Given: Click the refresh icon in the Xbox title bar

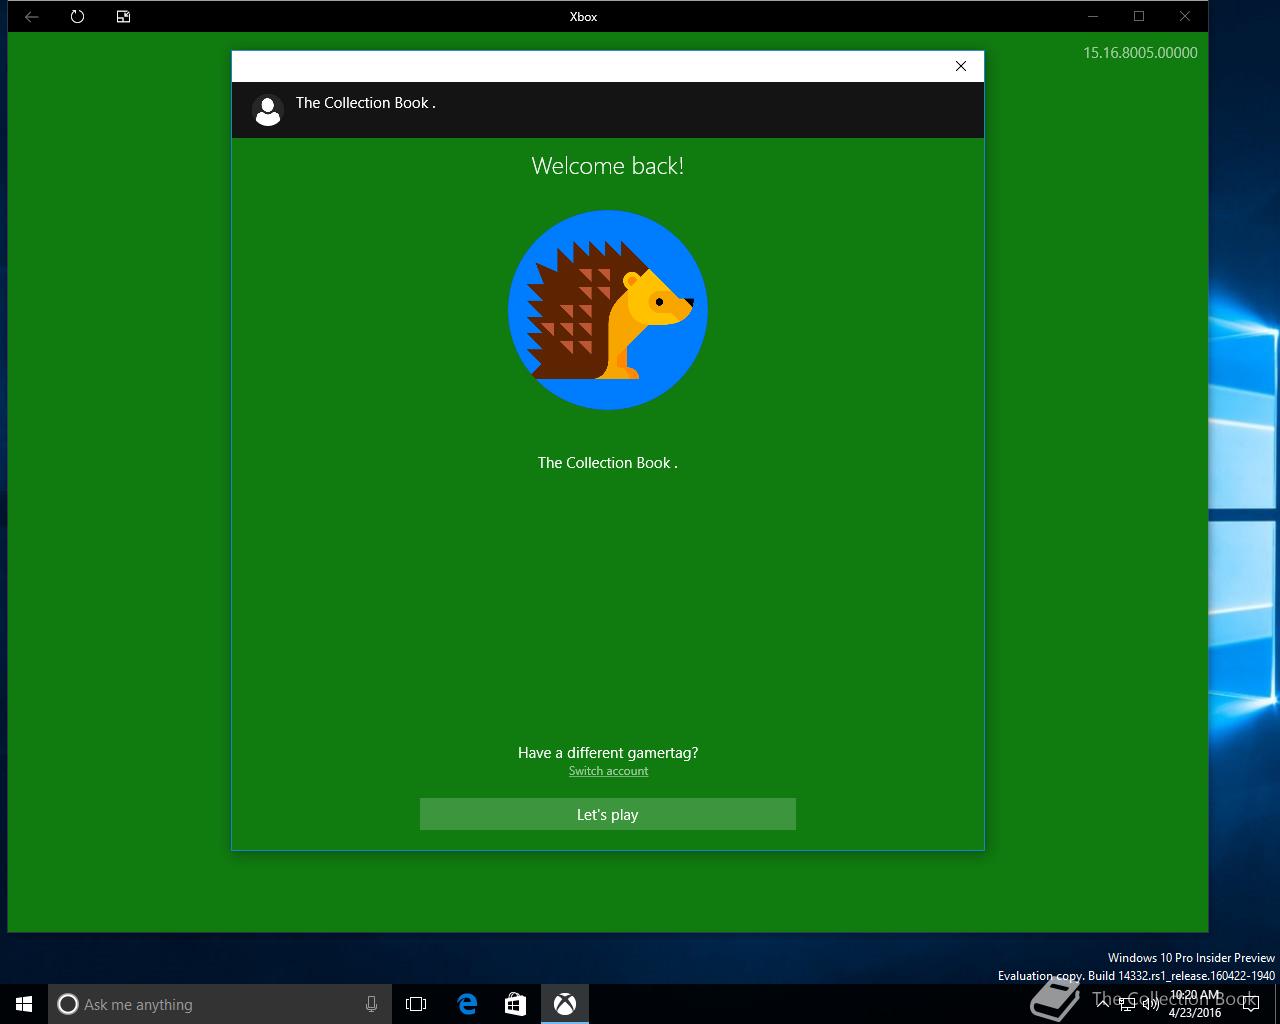Looking at the screenshot, I should coord(77,16).
